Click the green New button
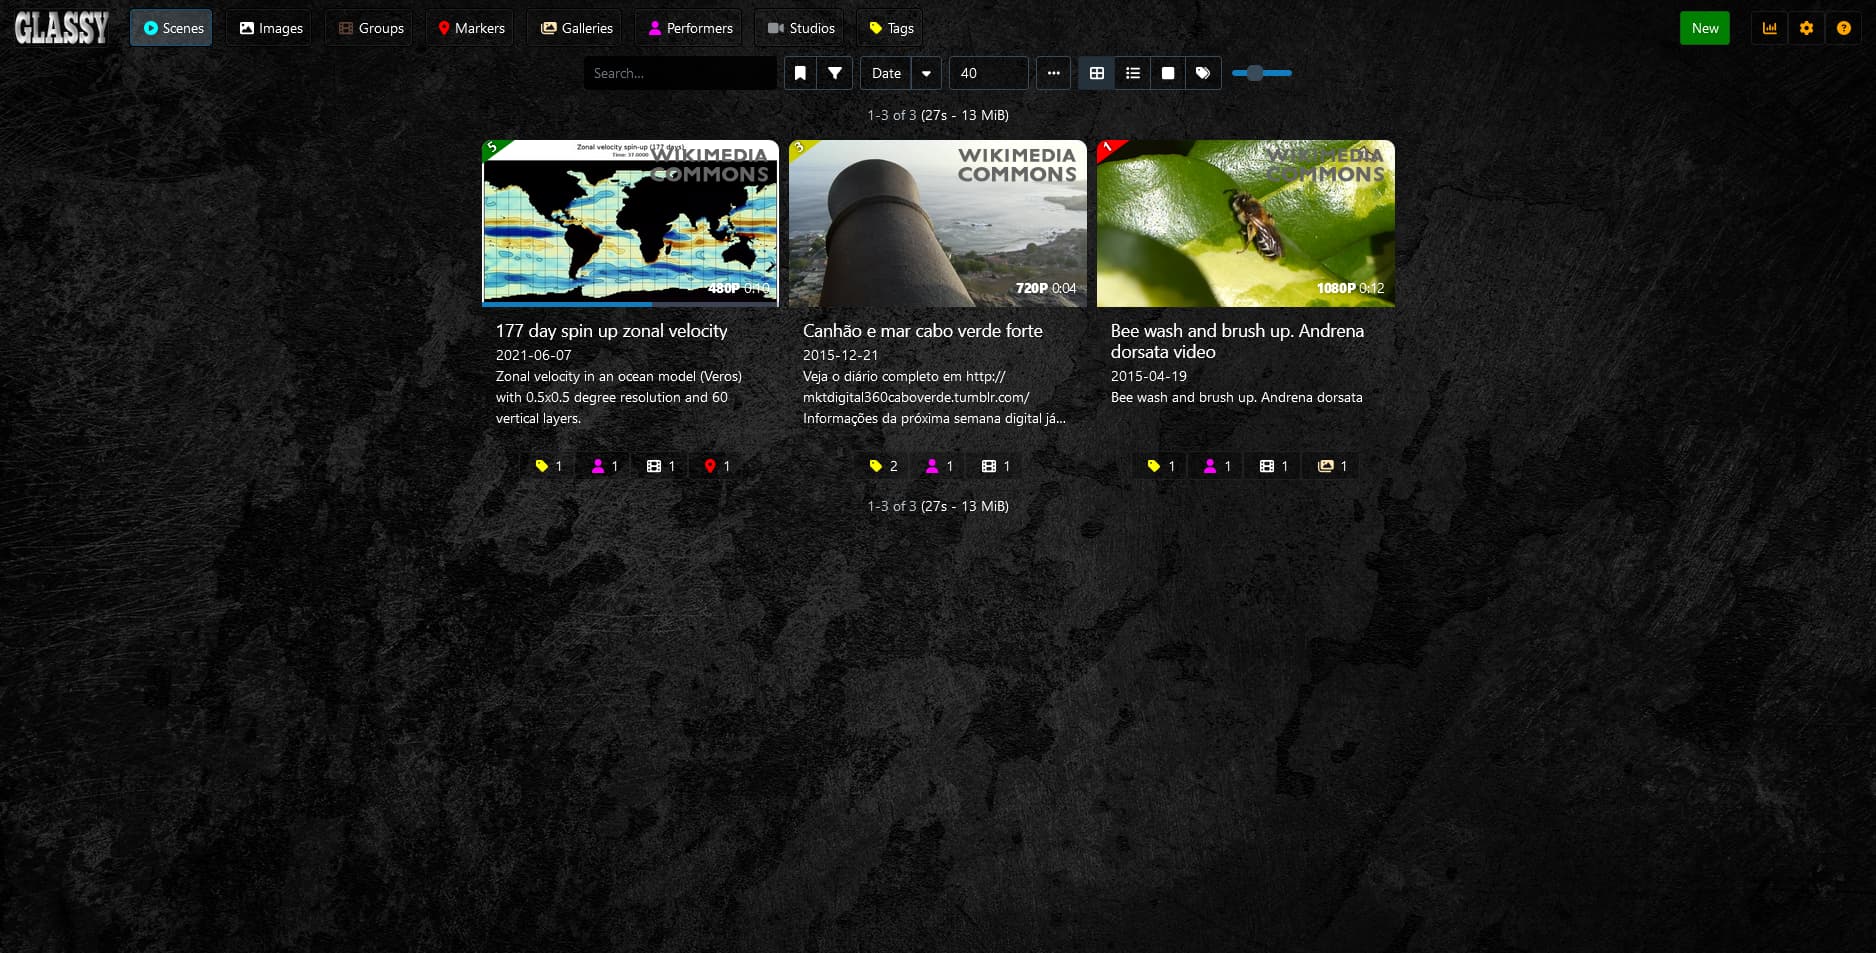Viewport: 1876px width, 953px height. tap(1704, 28)
